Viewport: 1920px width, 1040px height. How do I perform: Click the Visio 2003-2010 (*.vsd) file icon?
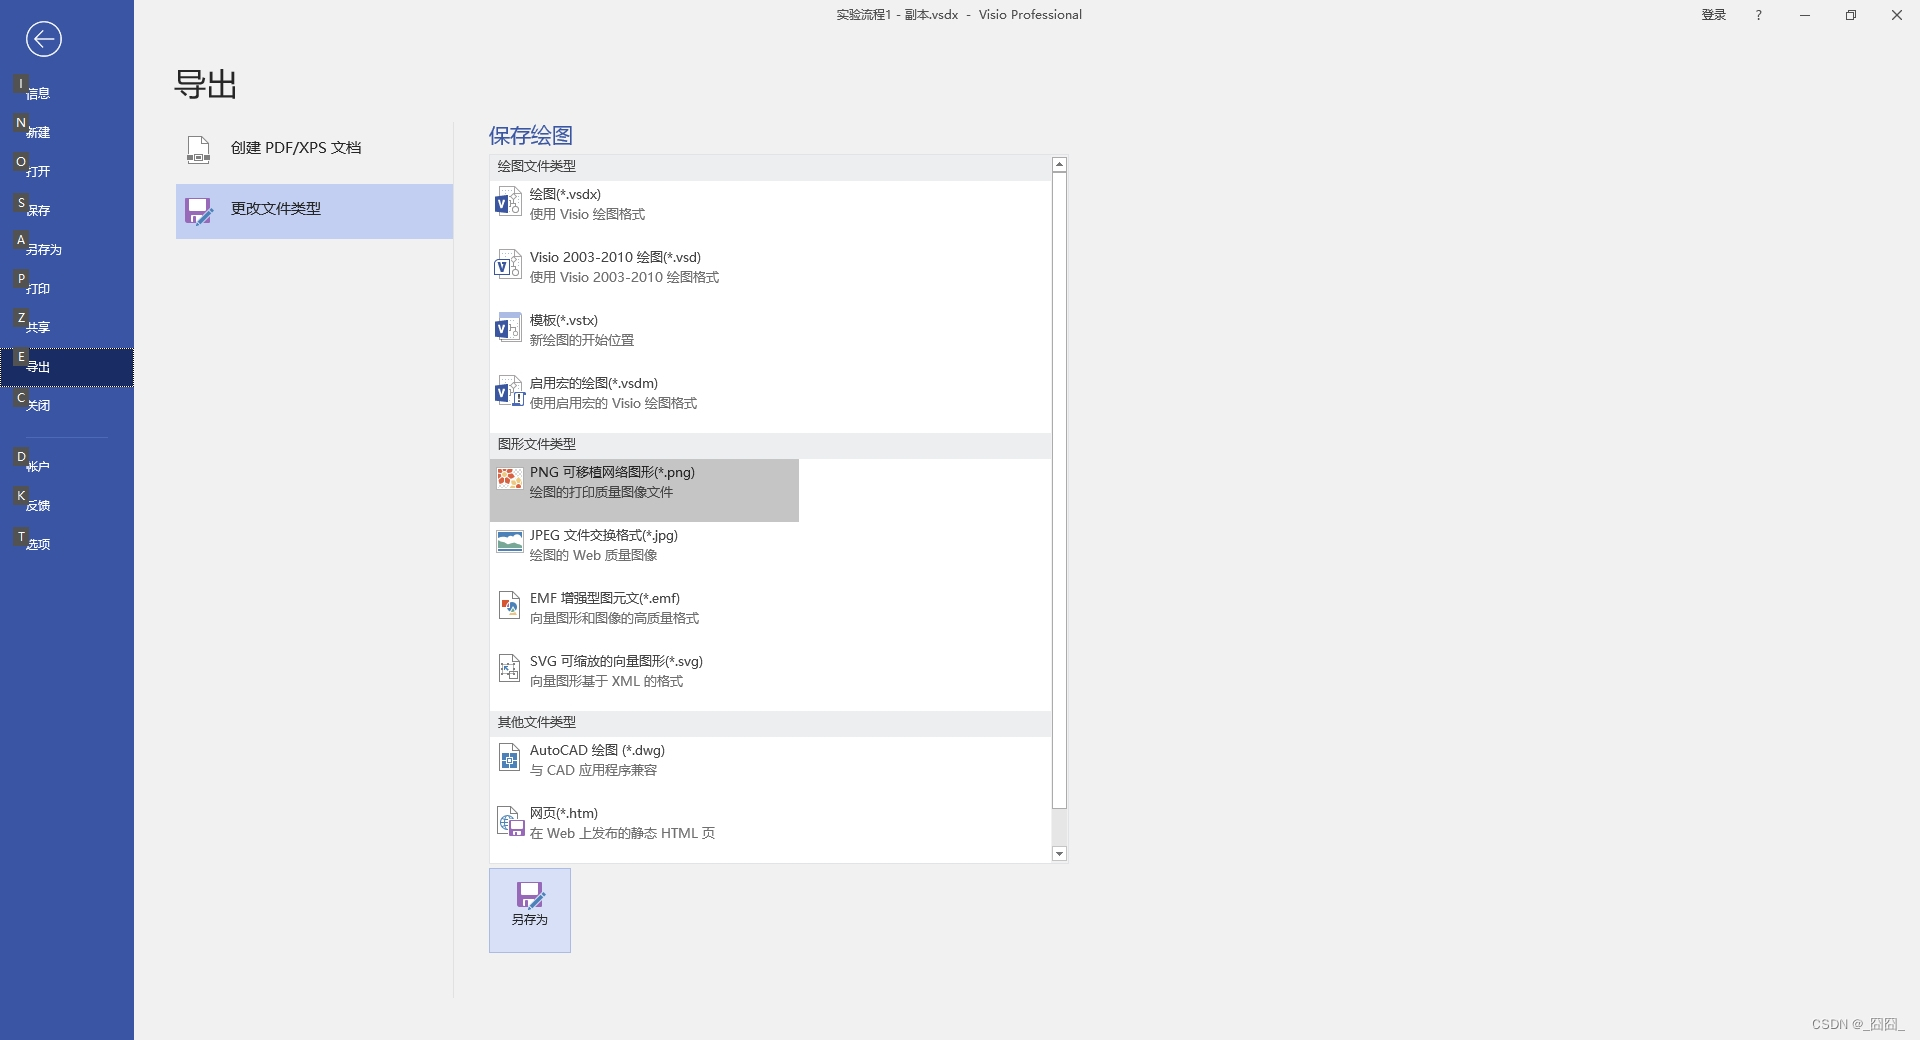pos(508,266)
